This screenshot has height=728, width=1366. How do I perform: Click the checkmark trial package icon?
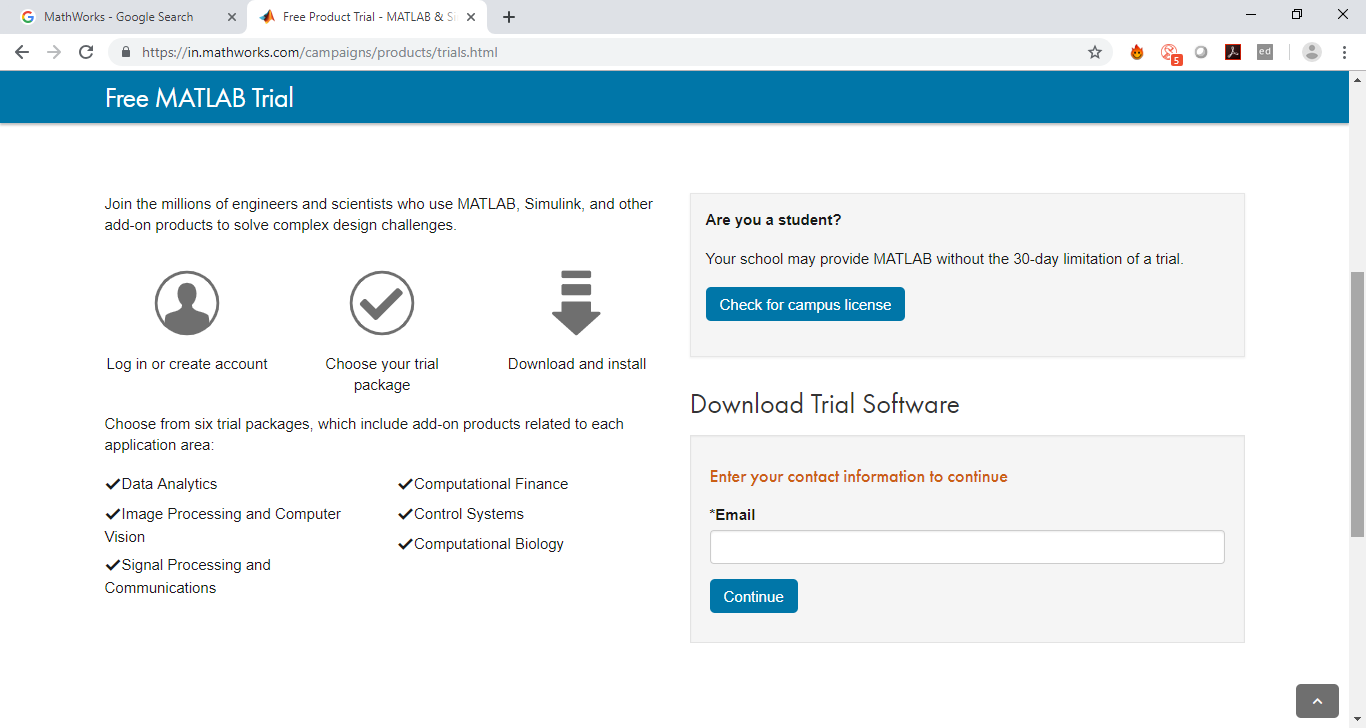[382, 303]
